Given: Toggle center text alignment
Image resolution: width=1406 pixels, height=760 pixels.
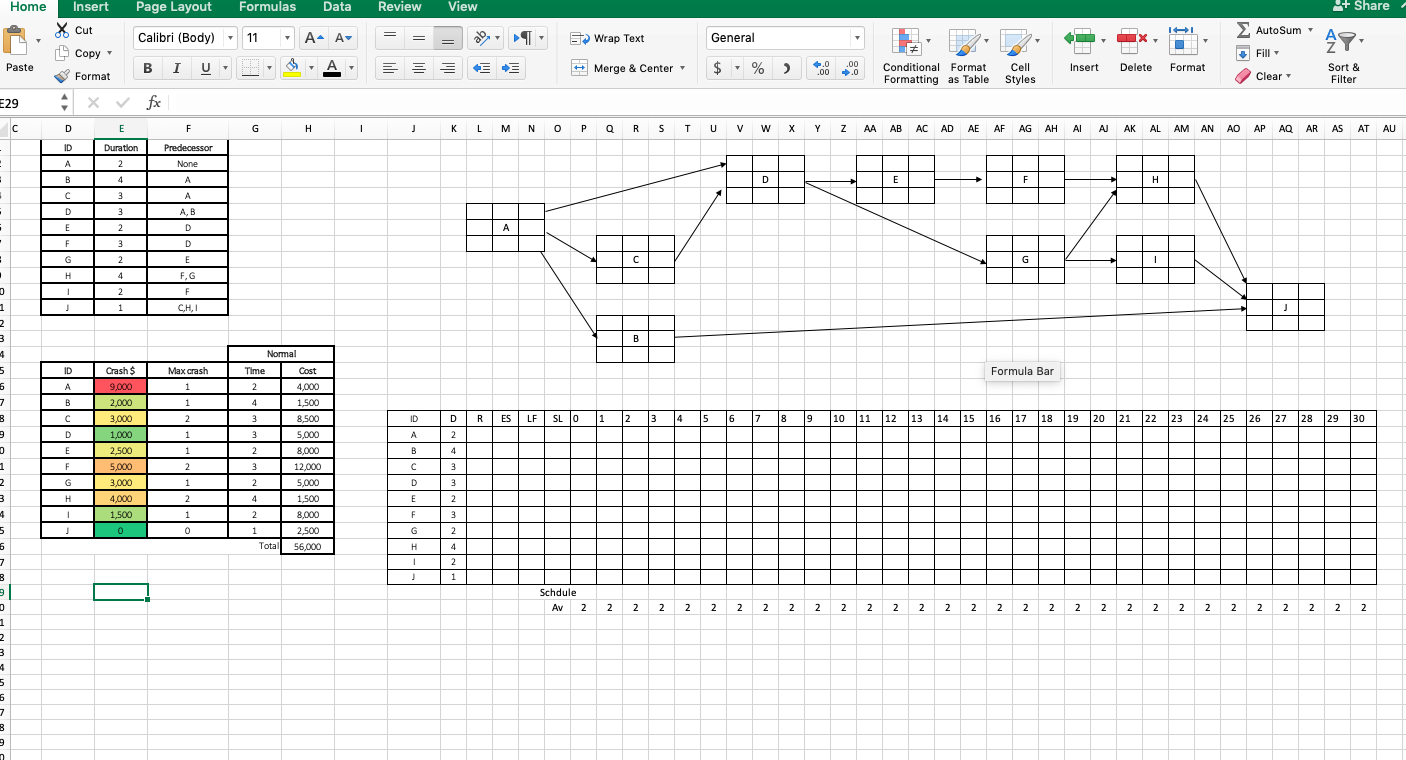Looking at the screenshot, I should coord(418,68).
